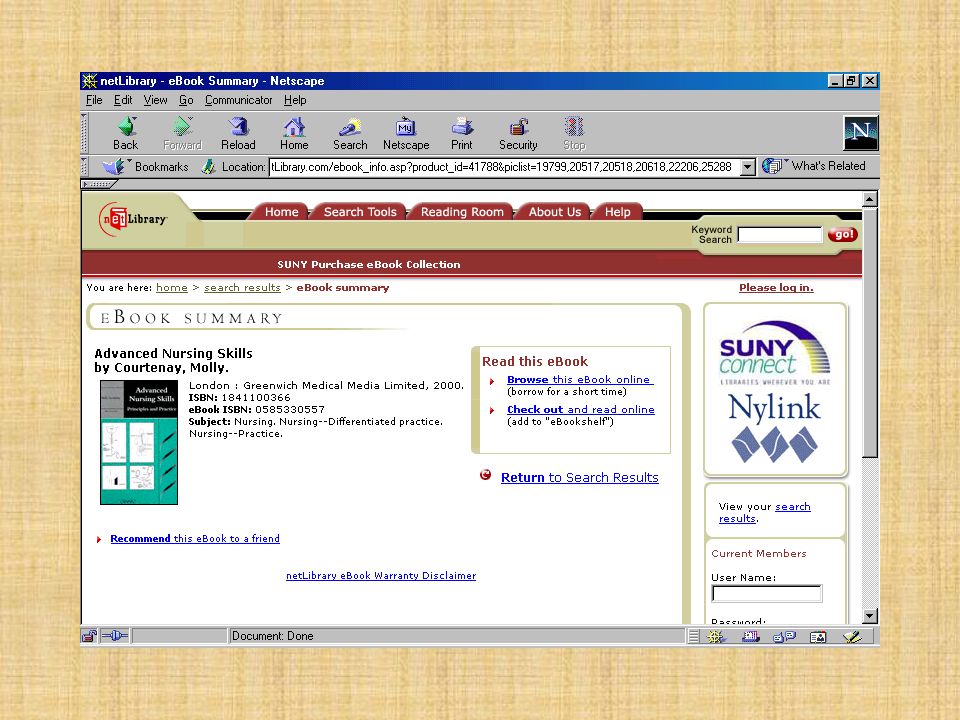Click the What's Related icon
This screenshot has width=960, height=720.
tap(772, 166)
